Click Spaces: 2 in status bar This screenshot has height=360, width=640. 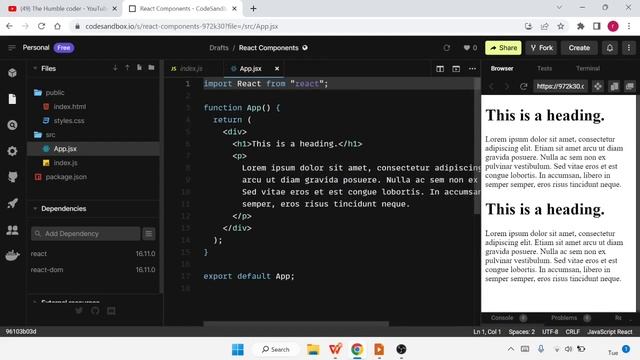point(521,332)
